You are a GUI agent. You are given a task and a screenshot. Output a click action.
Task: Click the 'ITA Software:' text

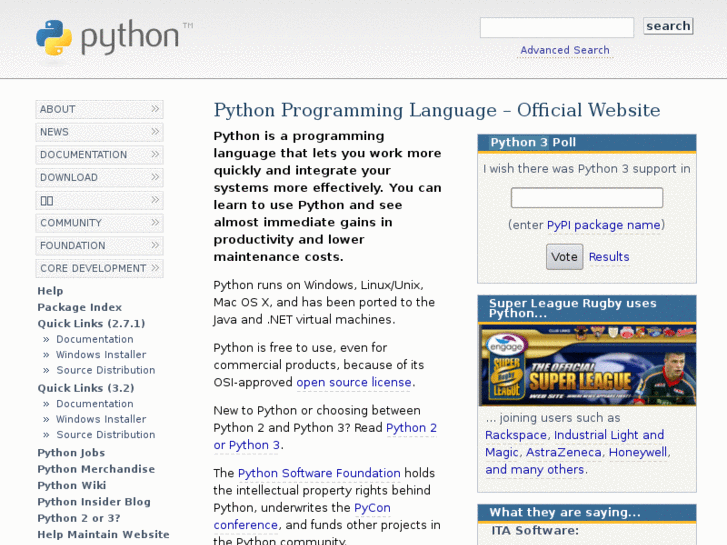pyautogui.click(x=535, y=530)
